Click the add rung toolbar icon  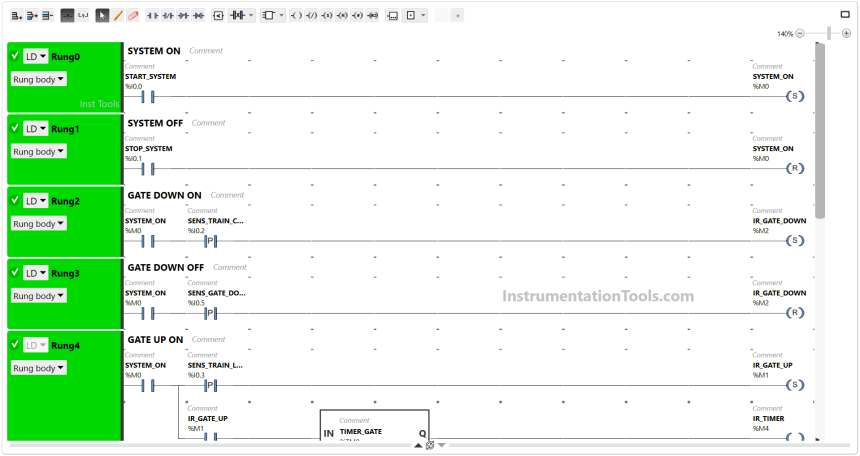coord(16,15)
